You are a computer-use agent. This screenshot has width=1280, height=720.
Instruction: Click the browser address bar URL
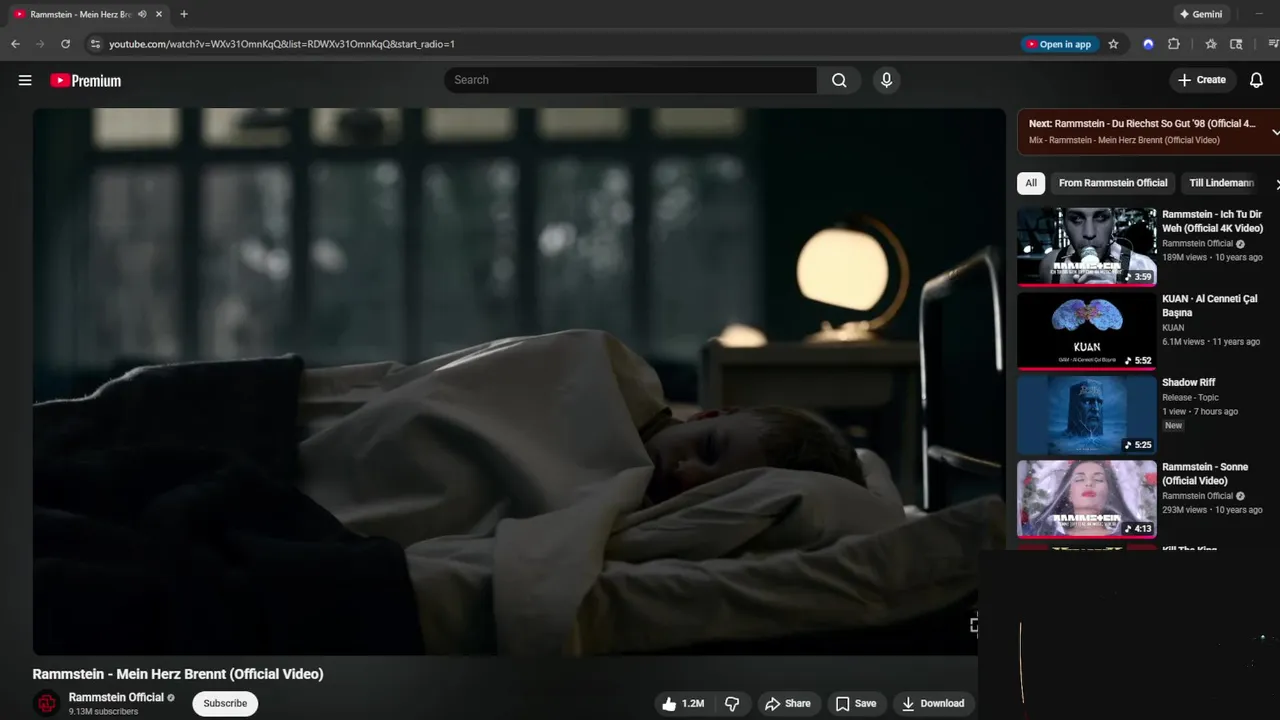coord(282,44)
